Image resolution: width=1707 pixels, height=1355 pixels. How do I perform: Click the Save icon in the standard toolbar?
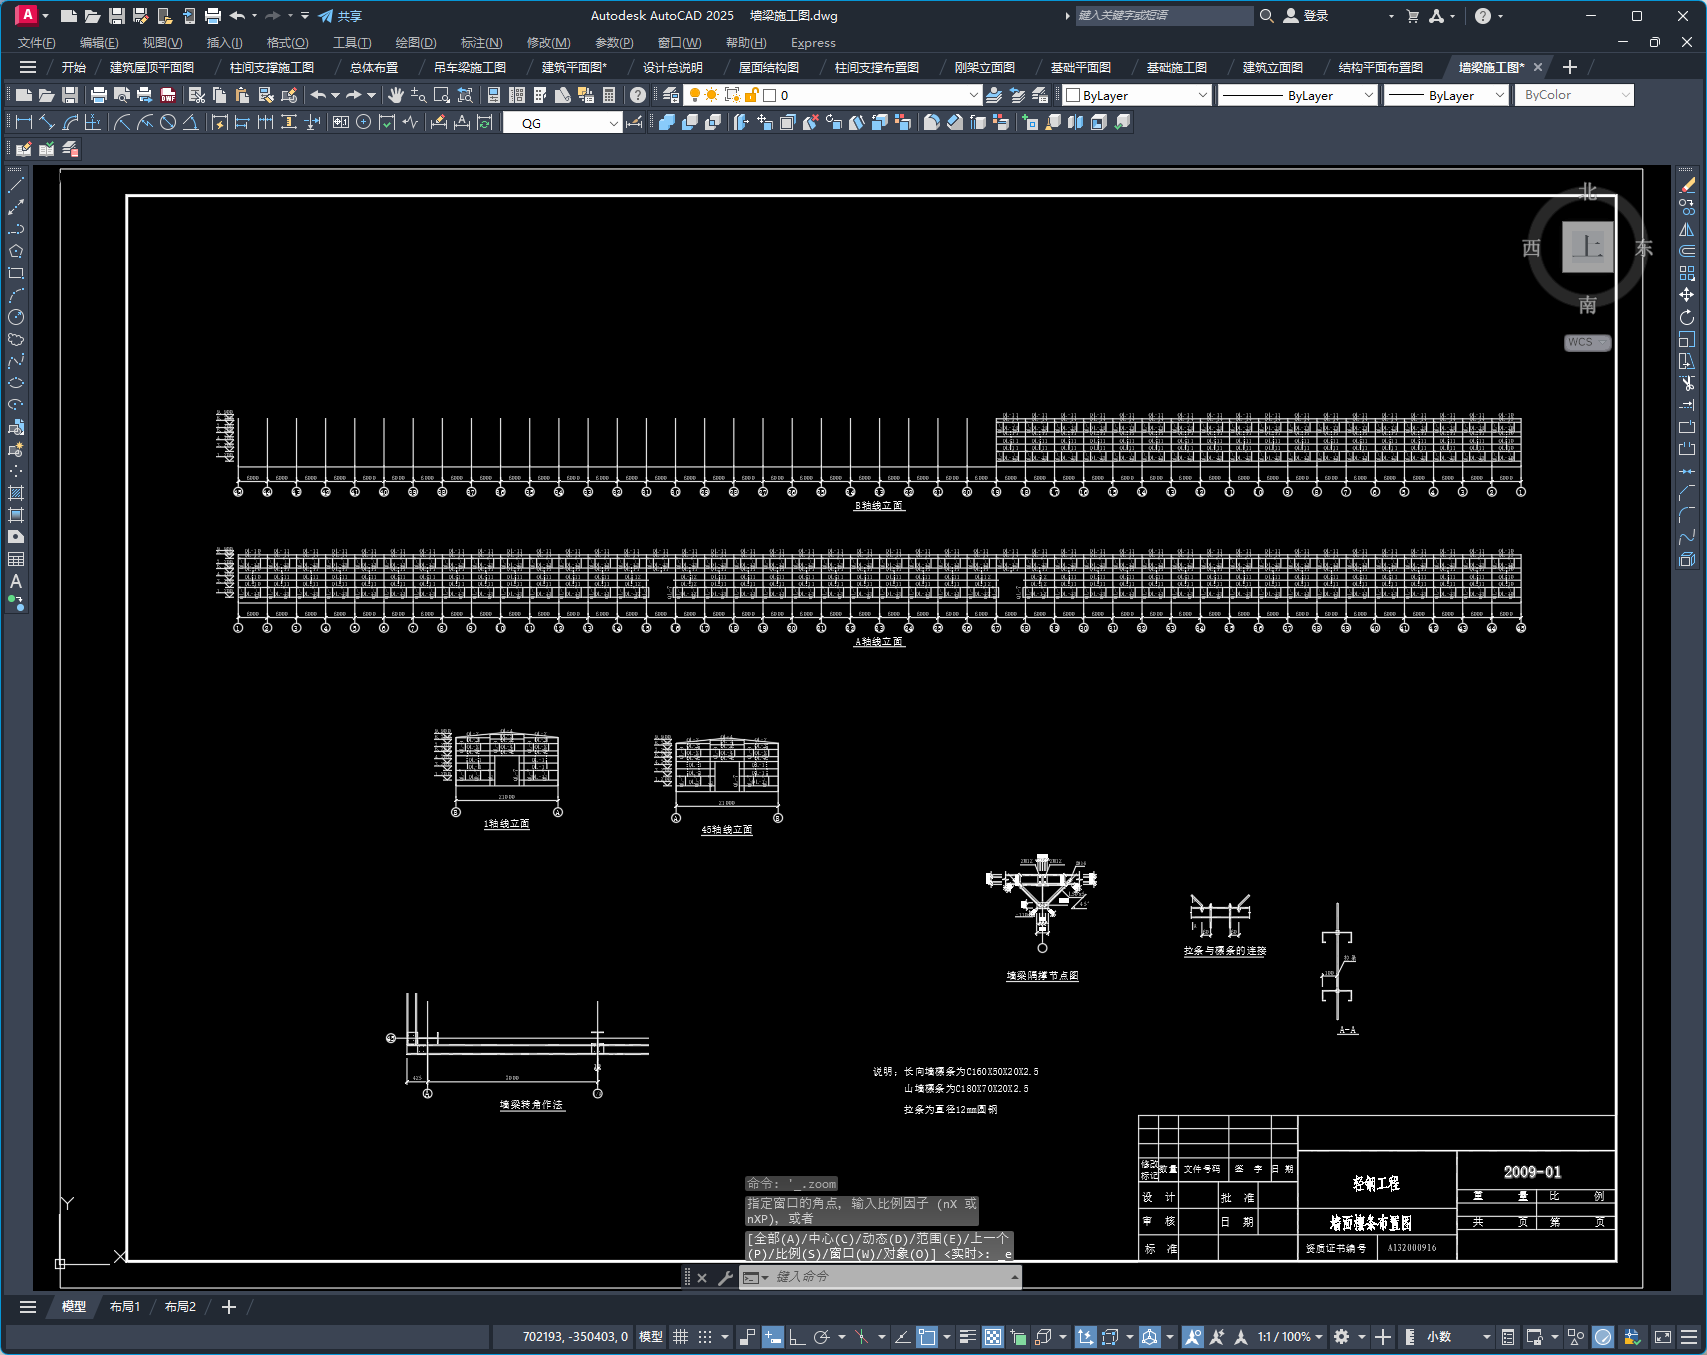[70, 95]
